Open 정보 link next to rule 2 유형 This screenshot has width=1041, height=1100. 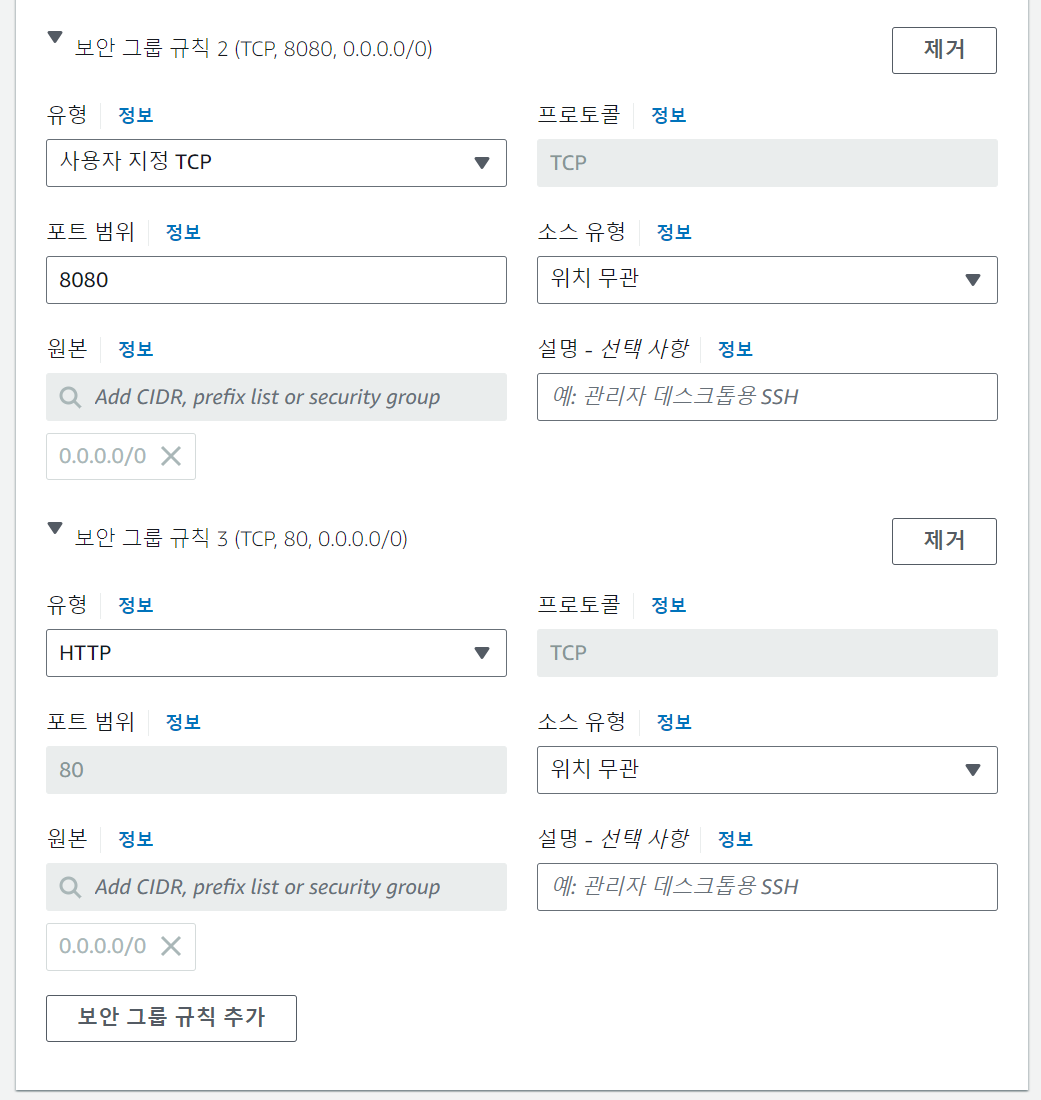(136, 115)
